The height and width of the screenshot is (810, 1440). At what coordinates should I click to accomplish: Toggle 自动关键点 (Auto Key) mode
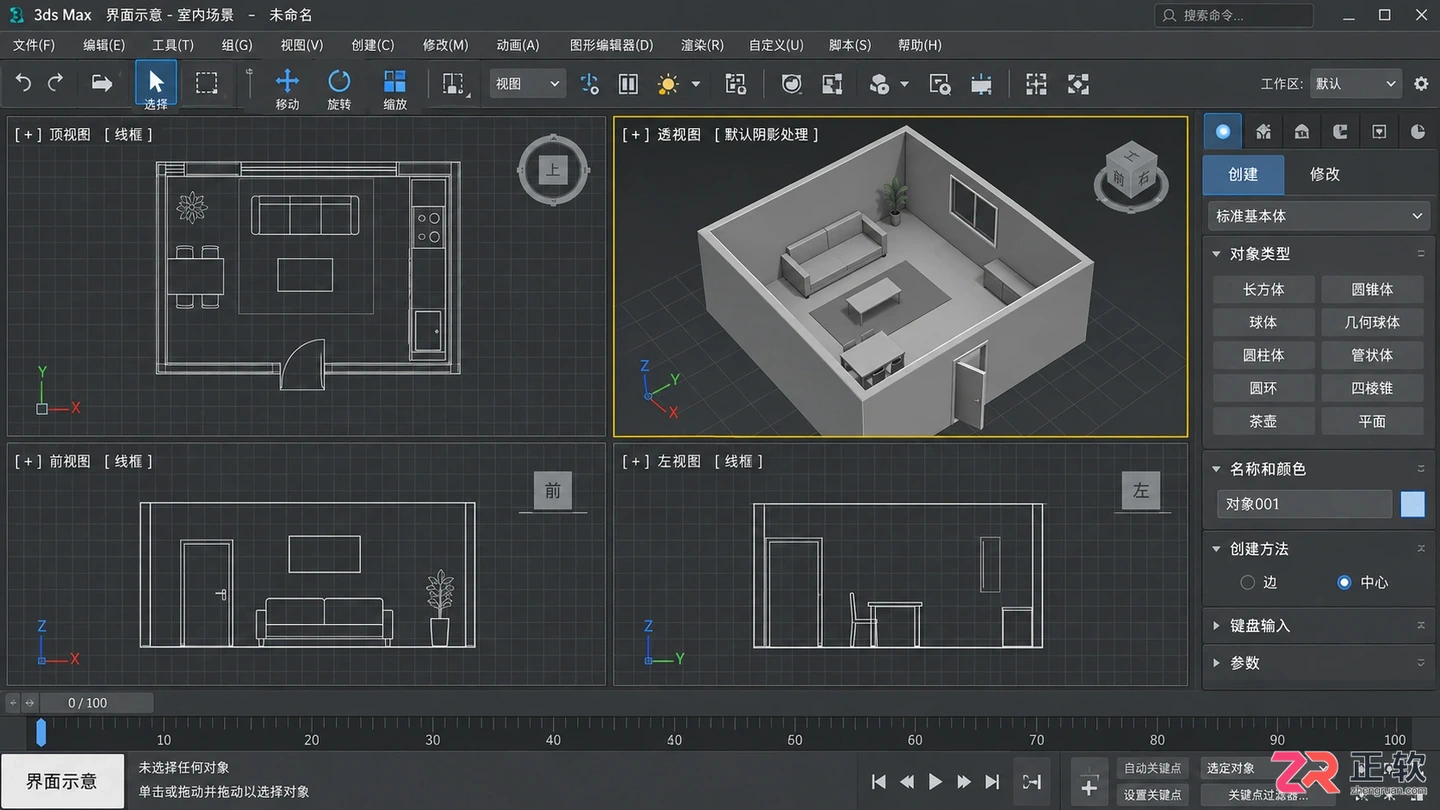(x=1153, y=768)
